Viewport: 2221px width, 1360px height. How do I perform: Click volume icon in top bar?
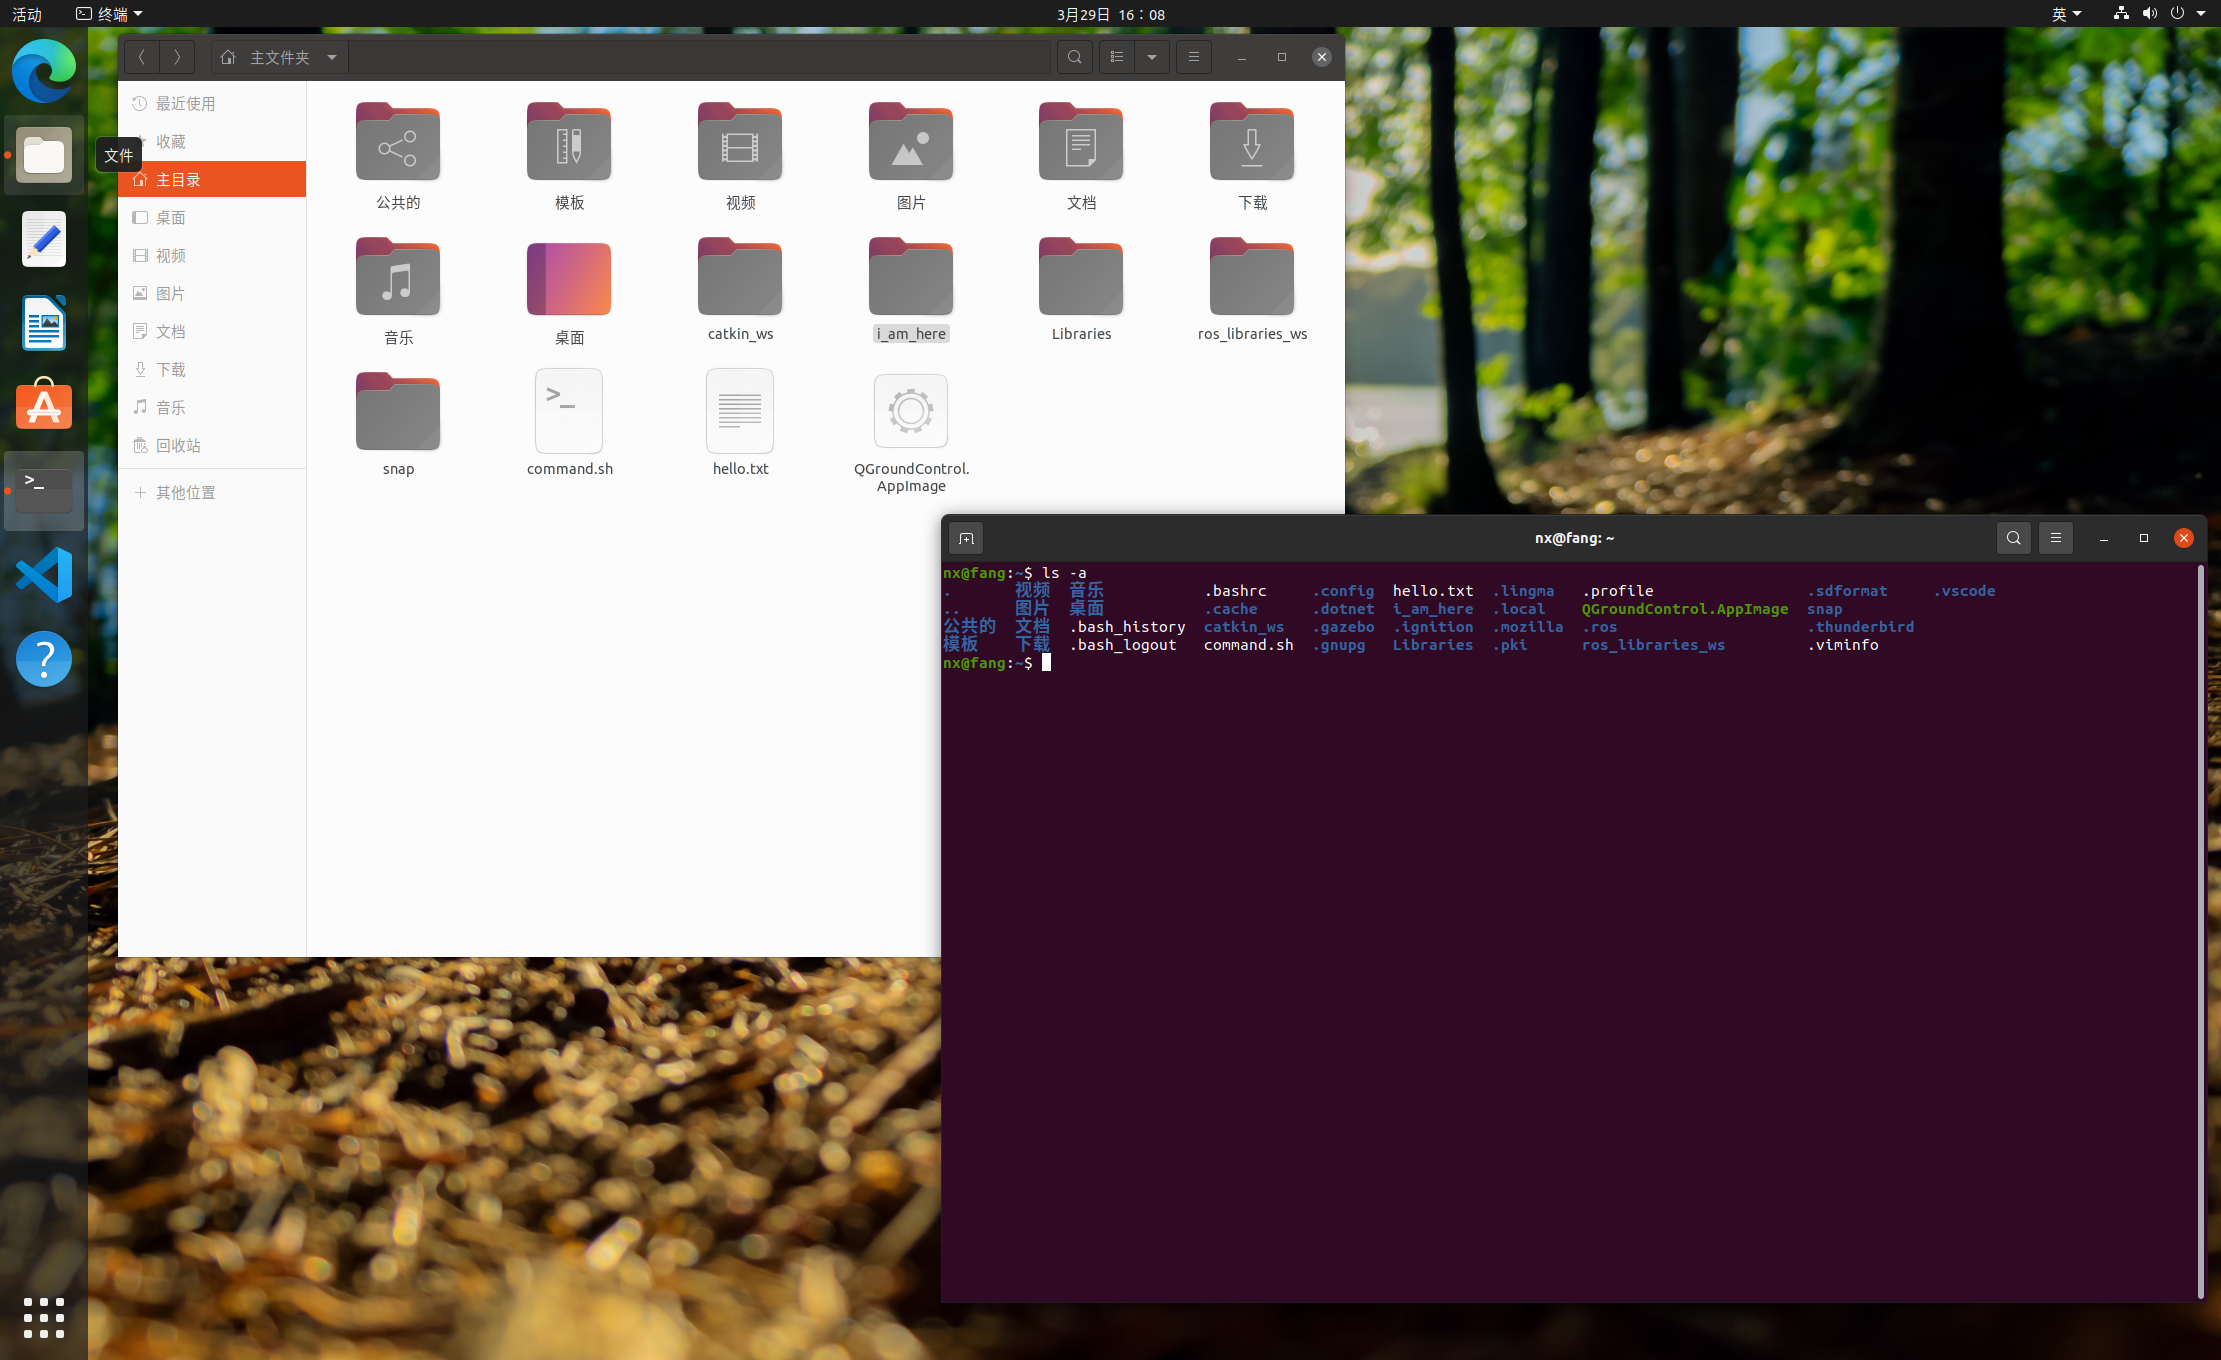coord(2149,13)
